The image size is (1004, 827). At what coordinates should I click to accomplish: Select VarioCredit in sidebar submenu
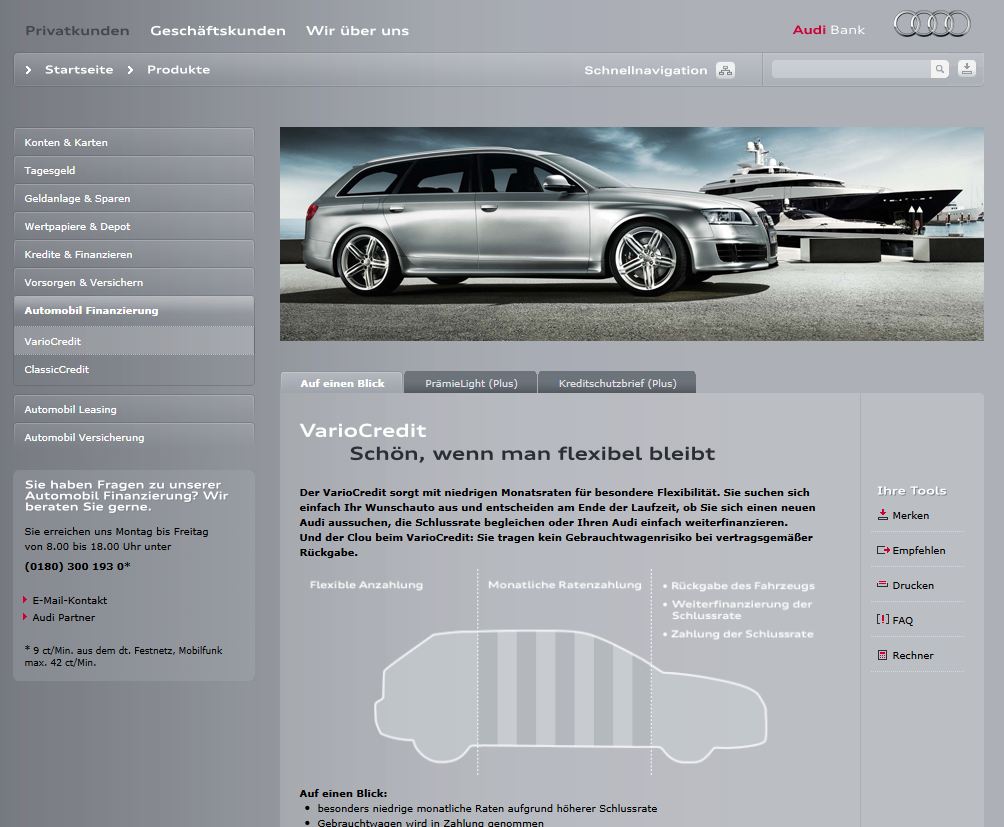click(134, 341)
